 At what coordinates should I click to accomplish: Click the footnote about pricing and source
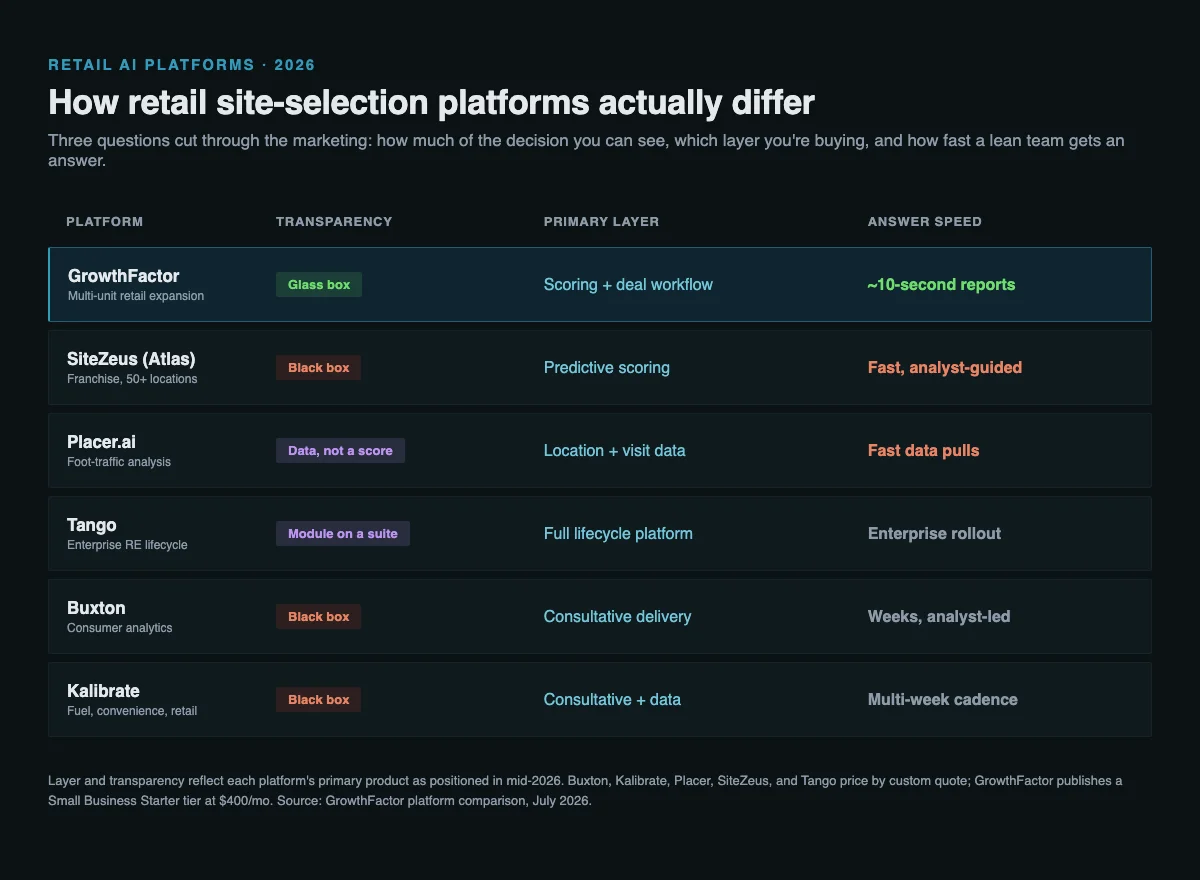pyautogui.click(x=585, y=790)
